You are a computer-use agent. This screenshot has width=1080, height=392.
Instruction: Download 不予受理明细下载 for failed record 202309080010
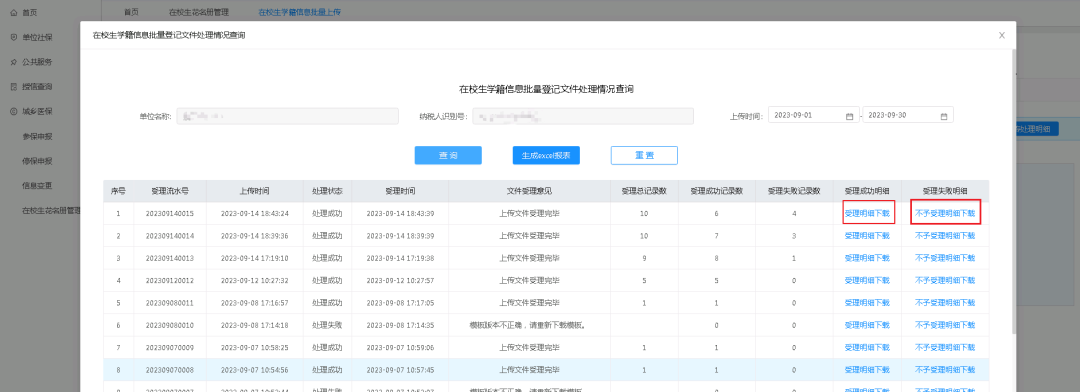pyautogui.click(x=945, y=325)
